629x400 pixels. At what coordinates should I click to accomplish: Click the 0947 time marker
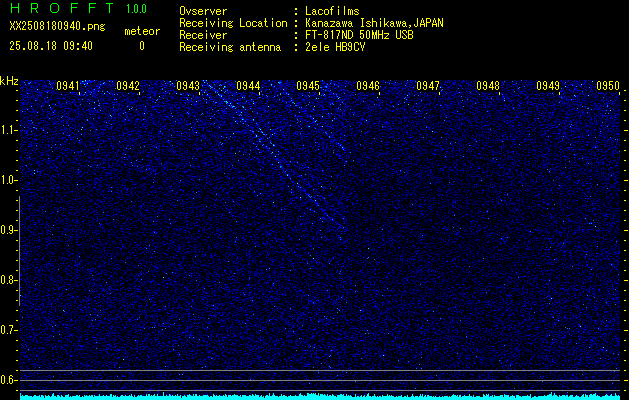[428, 86]
